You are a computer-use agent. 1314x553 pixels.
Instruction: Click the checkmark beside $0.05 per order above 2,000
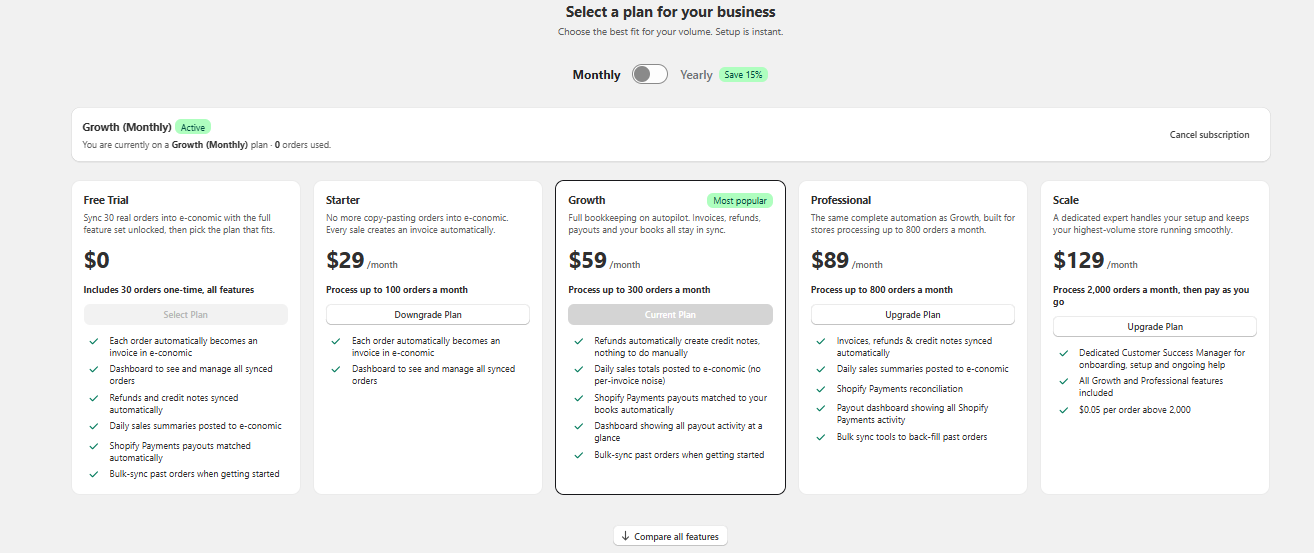[x=1064, y=410]
